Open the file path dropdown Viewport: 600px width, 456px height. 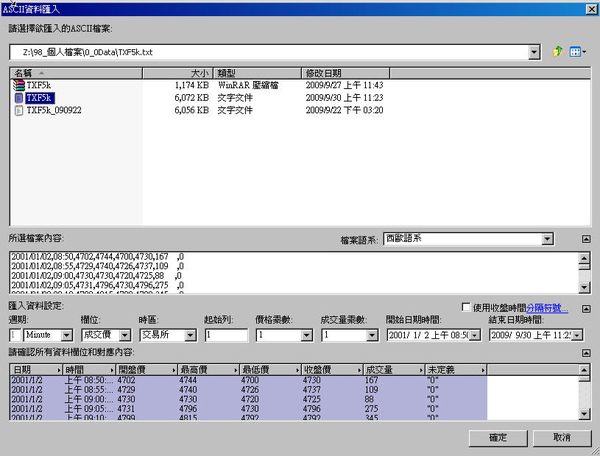pos(533,52)
